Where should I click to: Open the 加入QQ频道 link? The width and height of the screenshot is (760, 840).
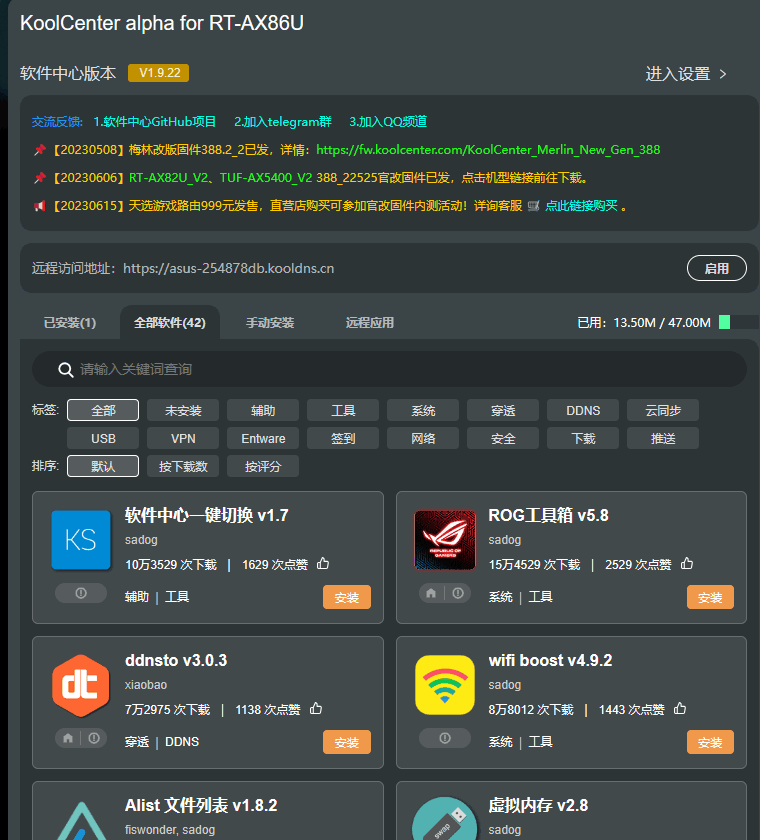point(388,122)
